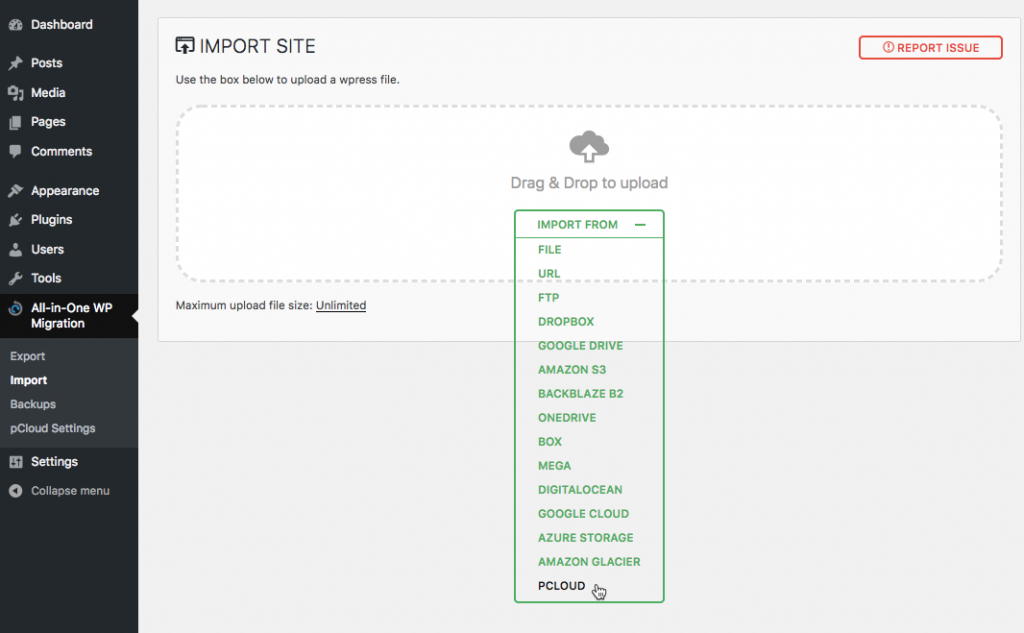Click the Users person icon
The width and height of the screenshot is (1024, 633).
(x=16, y=250)
